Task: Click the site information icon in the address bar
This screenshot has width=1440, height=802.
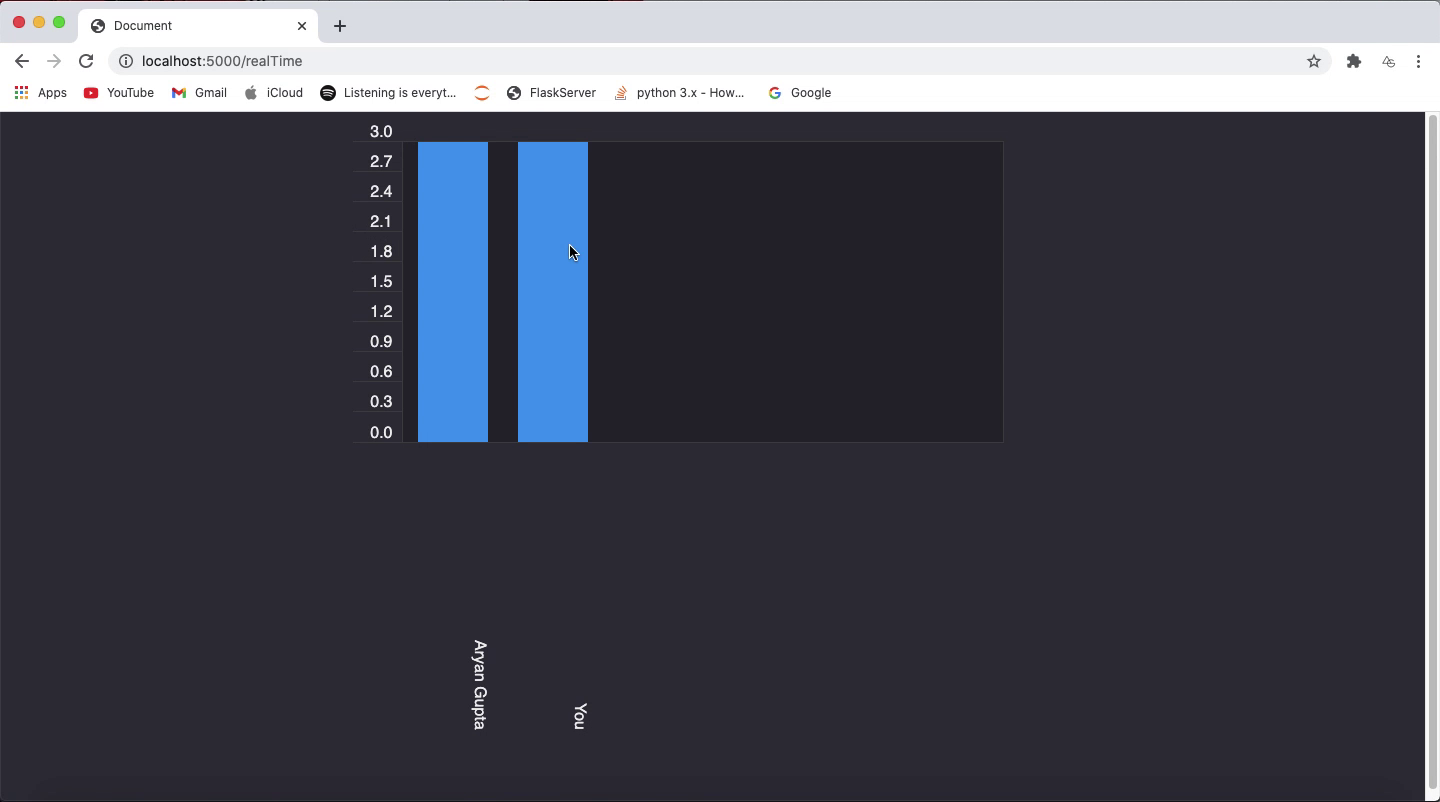Action: click(x=125, y=61)
